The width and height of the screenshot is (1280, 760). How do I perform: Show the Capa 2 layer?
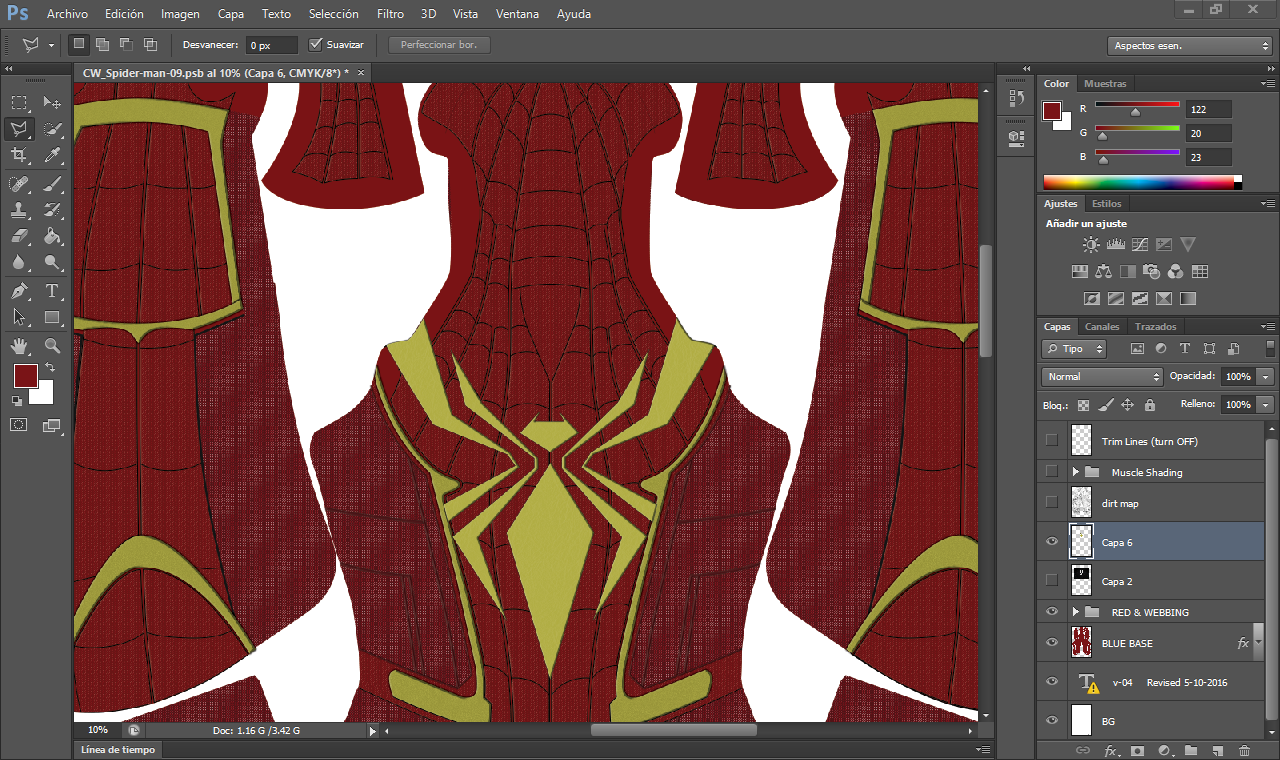[1051, 580]
